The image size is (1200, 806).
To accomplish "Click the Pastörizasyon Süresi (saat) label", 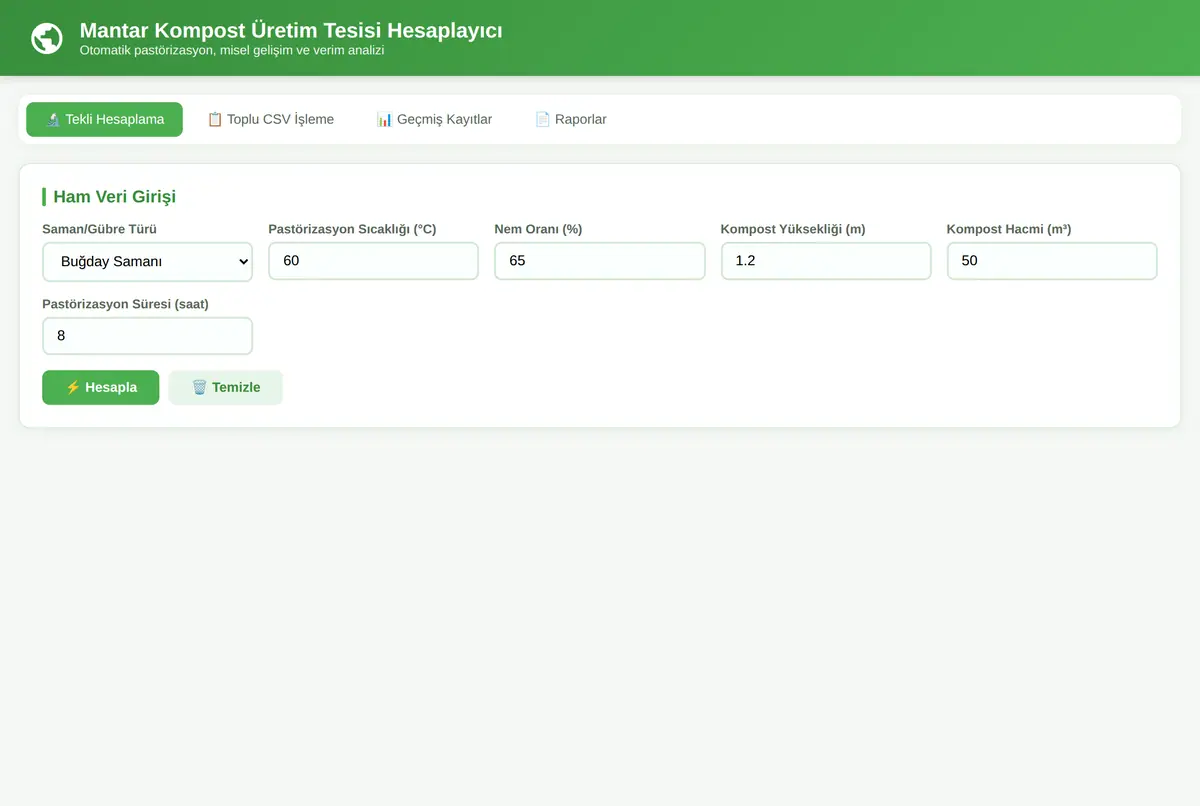I will tap(125, 304).
